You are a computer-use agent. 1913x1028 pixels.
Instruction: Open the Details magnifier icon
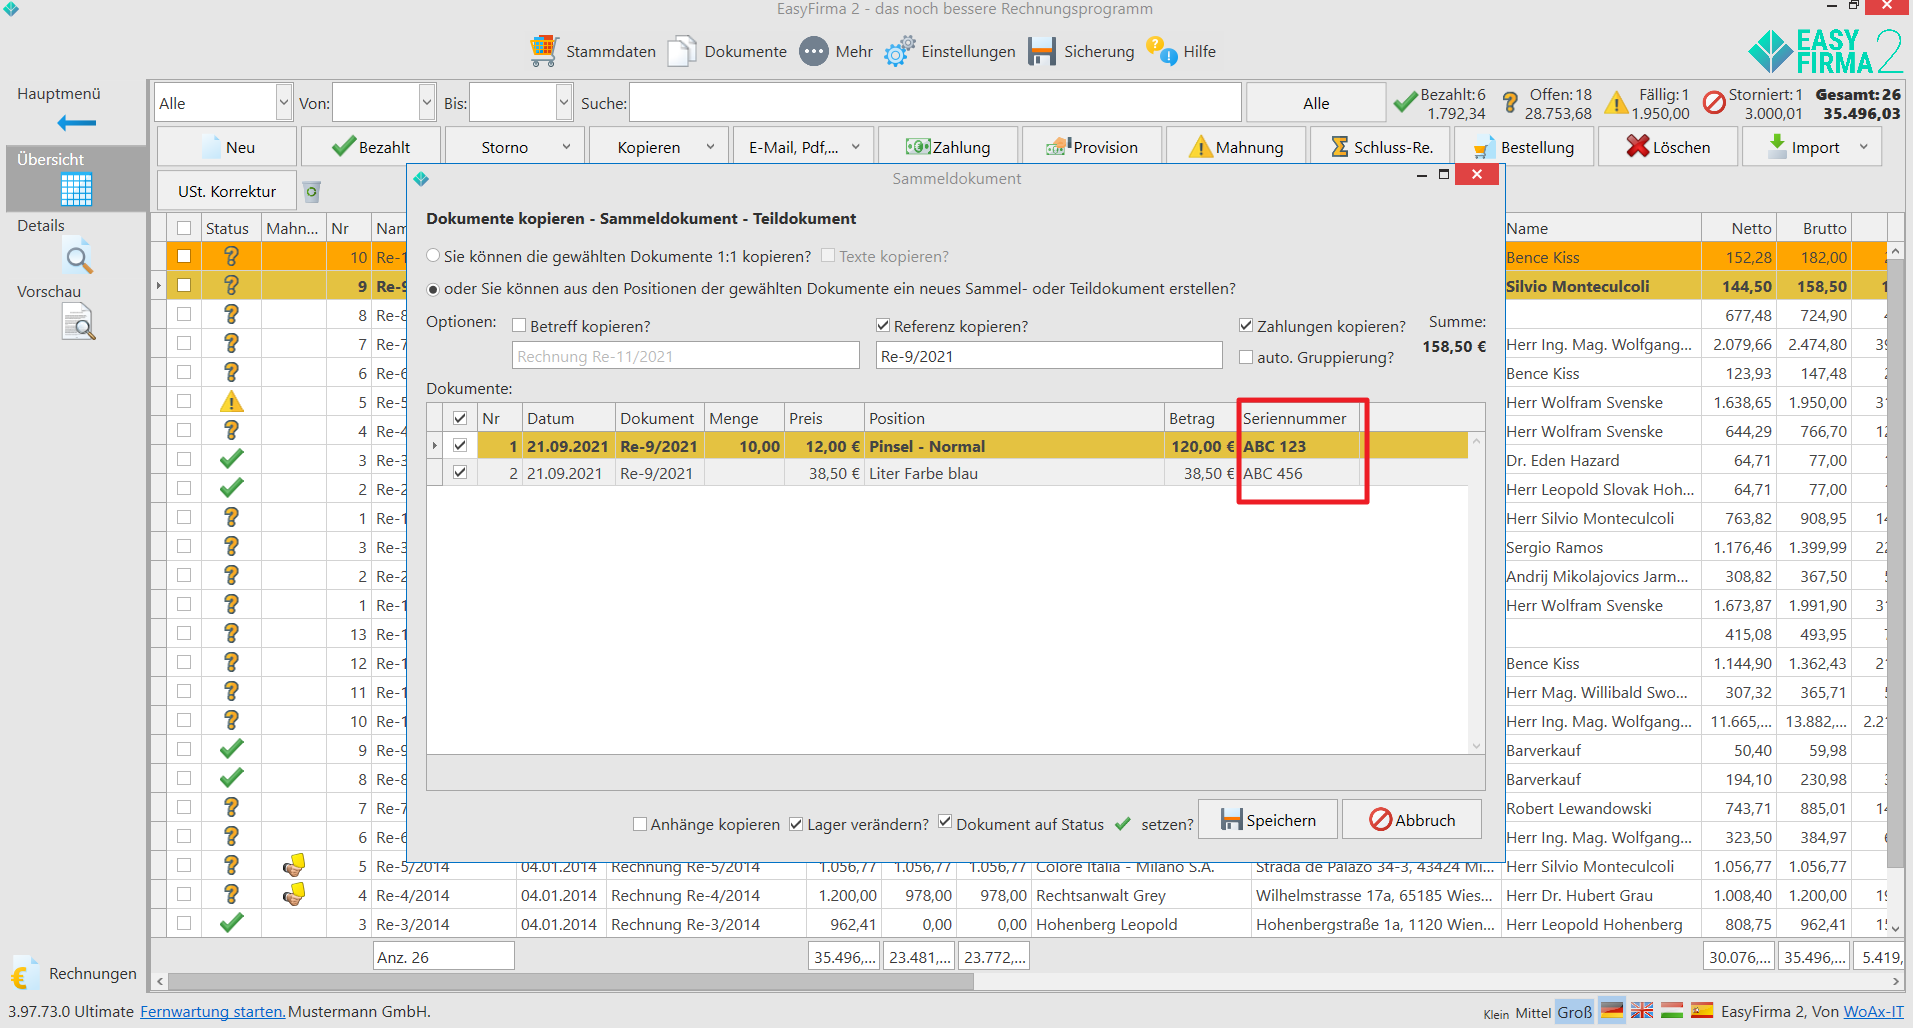click(x=78, y=258)
